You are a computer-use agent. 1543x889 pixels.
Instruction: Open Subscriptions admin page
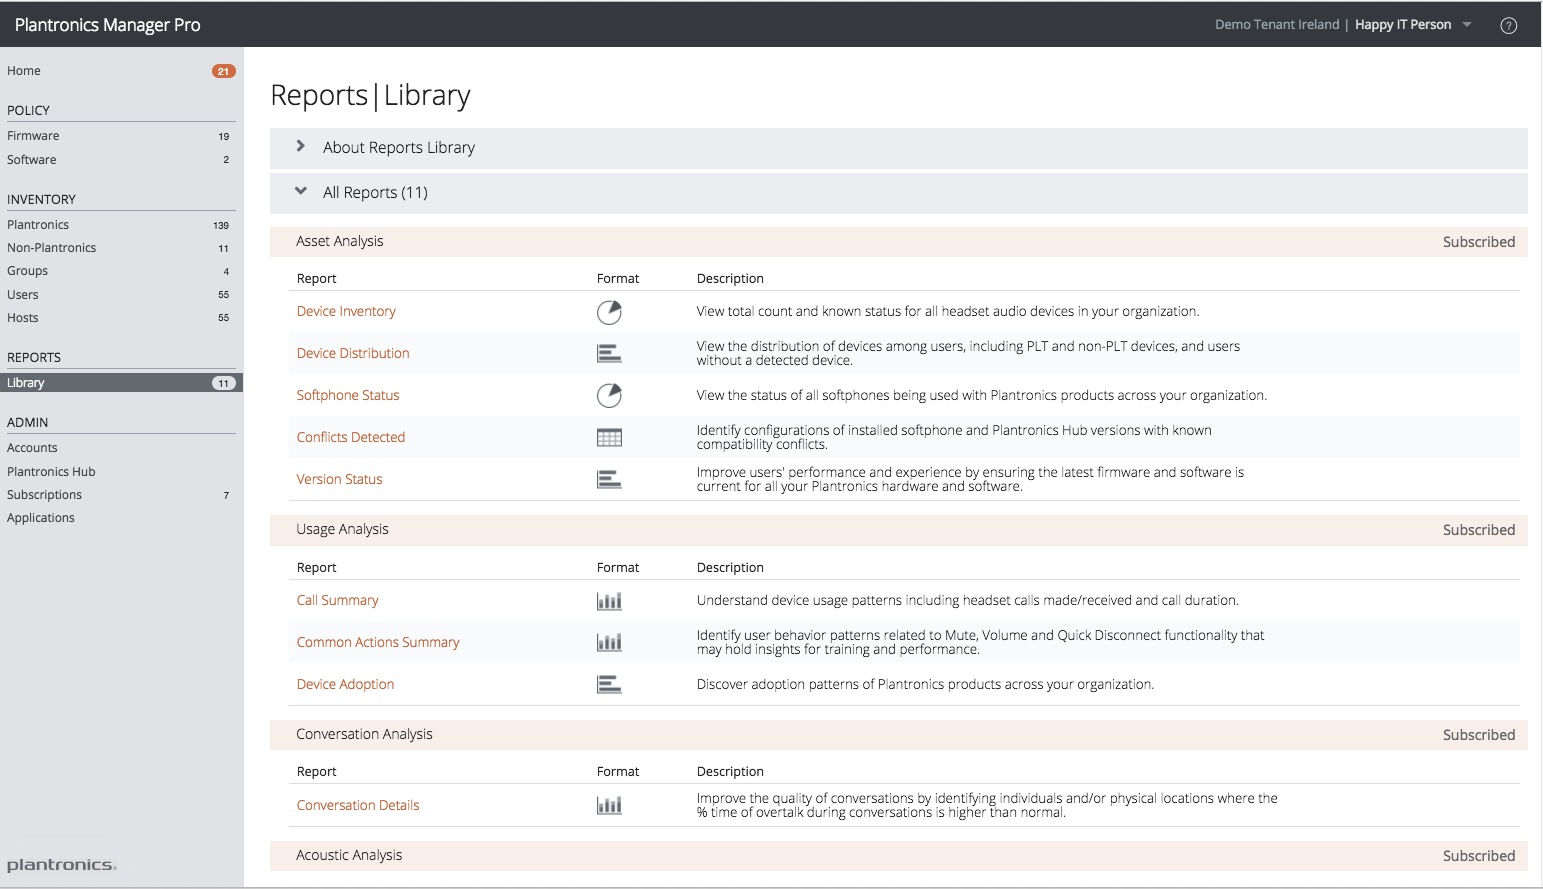[x=45, y=495]
